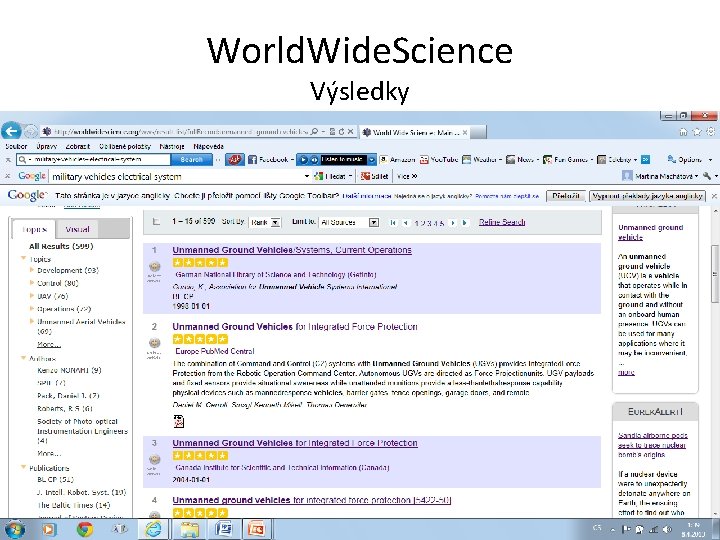Open the Nápověda menu
Viewport: 720px width, 540px height.
[208, 146]
